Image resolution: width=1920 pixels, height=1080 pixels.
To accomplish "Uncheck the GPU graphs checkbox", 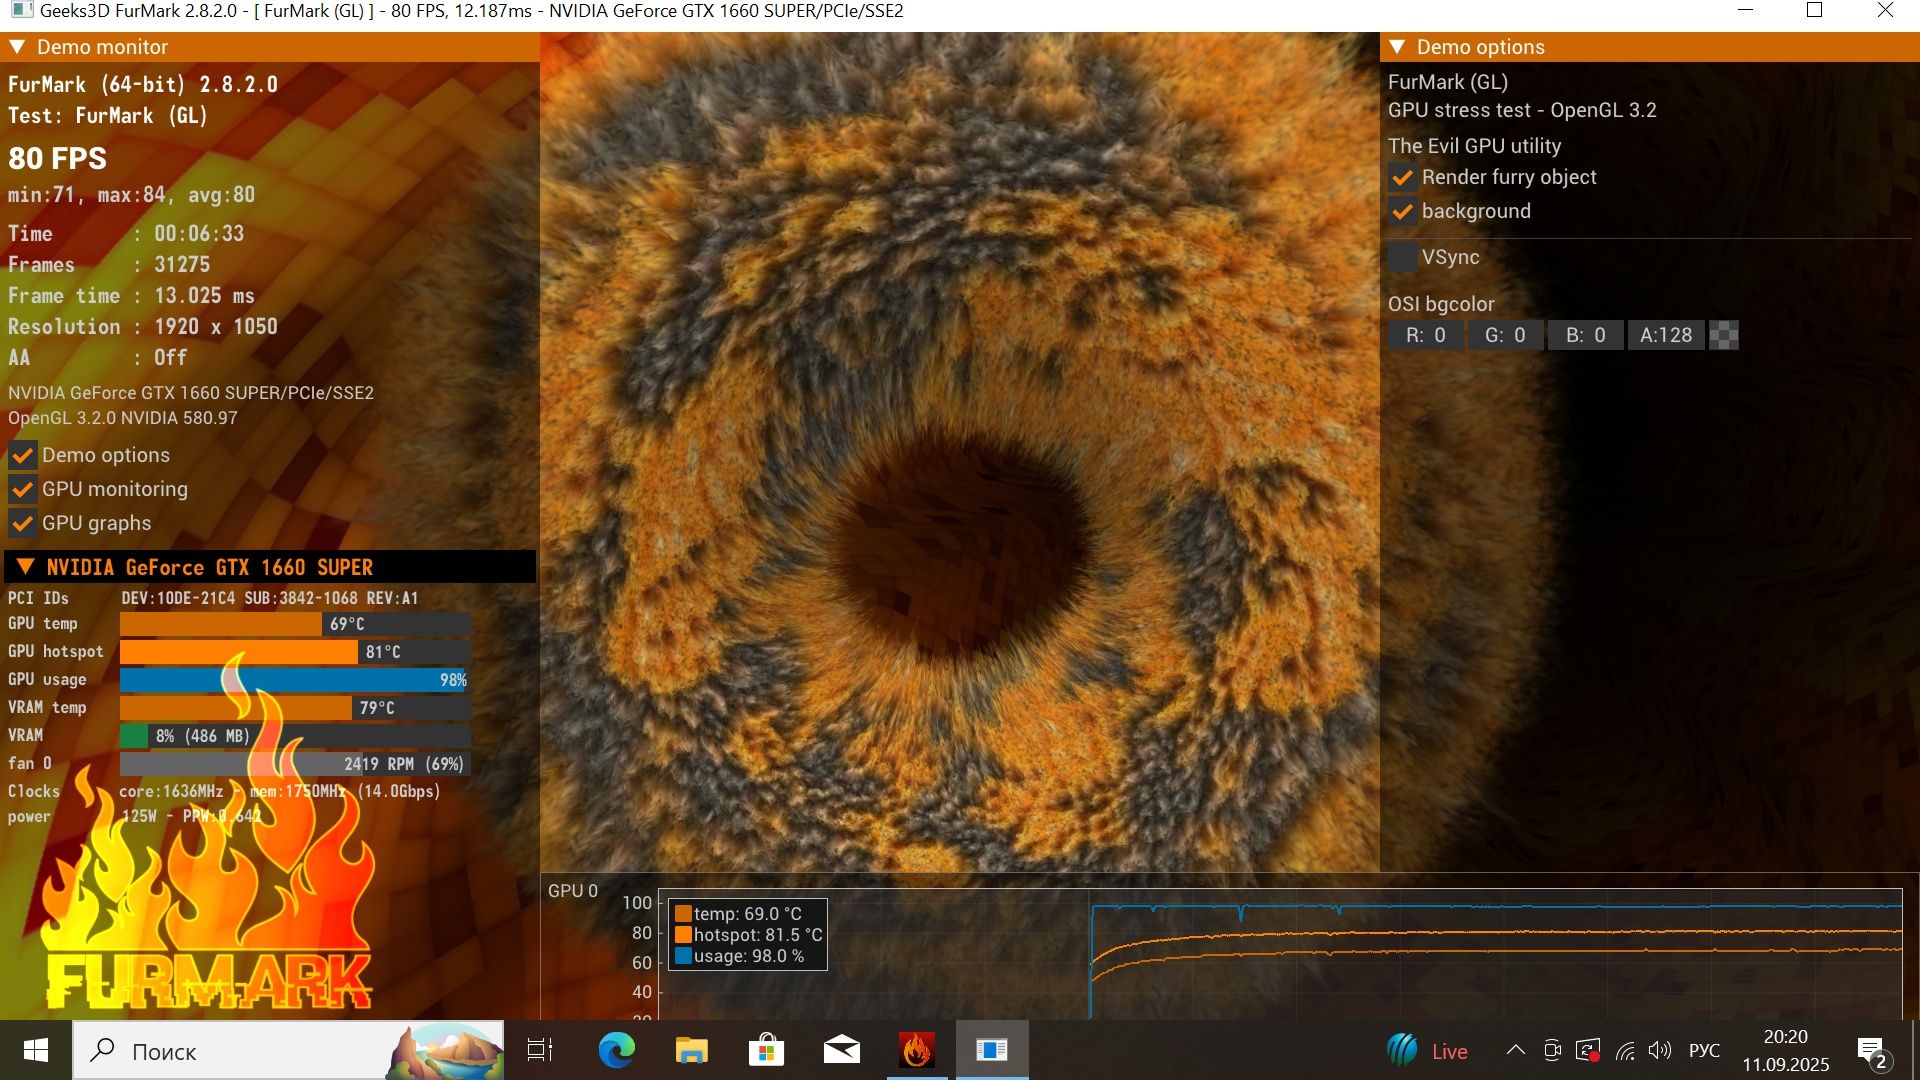I will click(23, 524).
